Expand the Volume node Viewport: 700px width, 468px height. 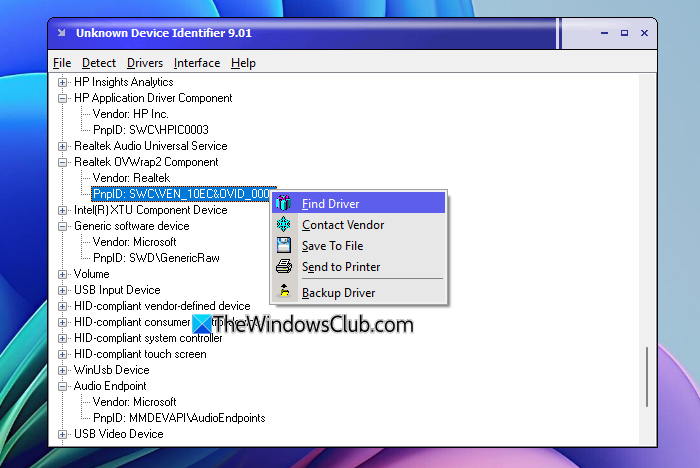click(x=62, y=274)
